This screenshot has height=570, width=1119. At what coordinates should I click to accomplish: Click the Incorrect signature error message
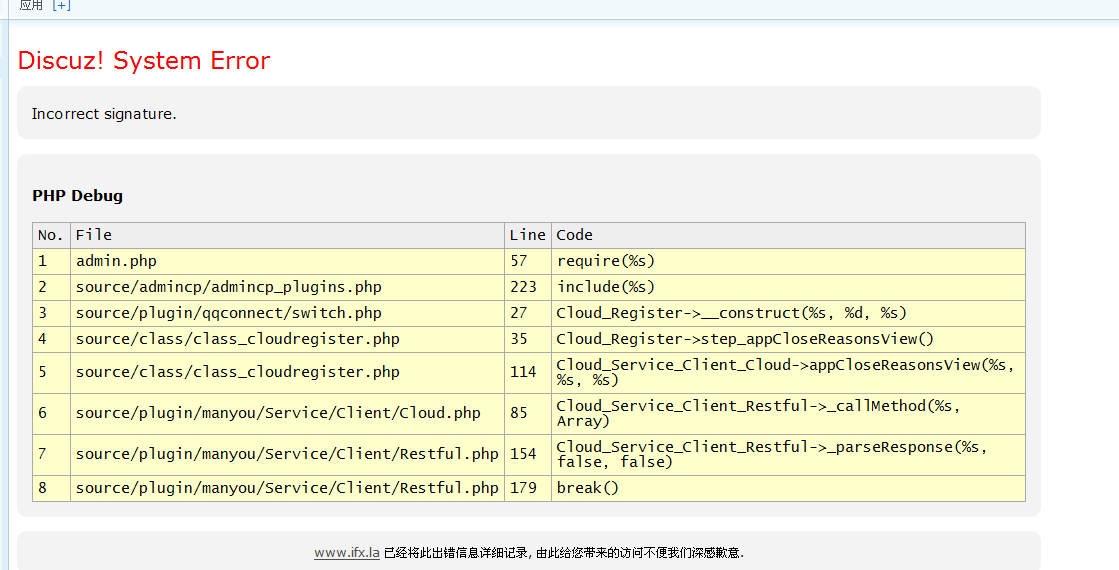point(104,114)
